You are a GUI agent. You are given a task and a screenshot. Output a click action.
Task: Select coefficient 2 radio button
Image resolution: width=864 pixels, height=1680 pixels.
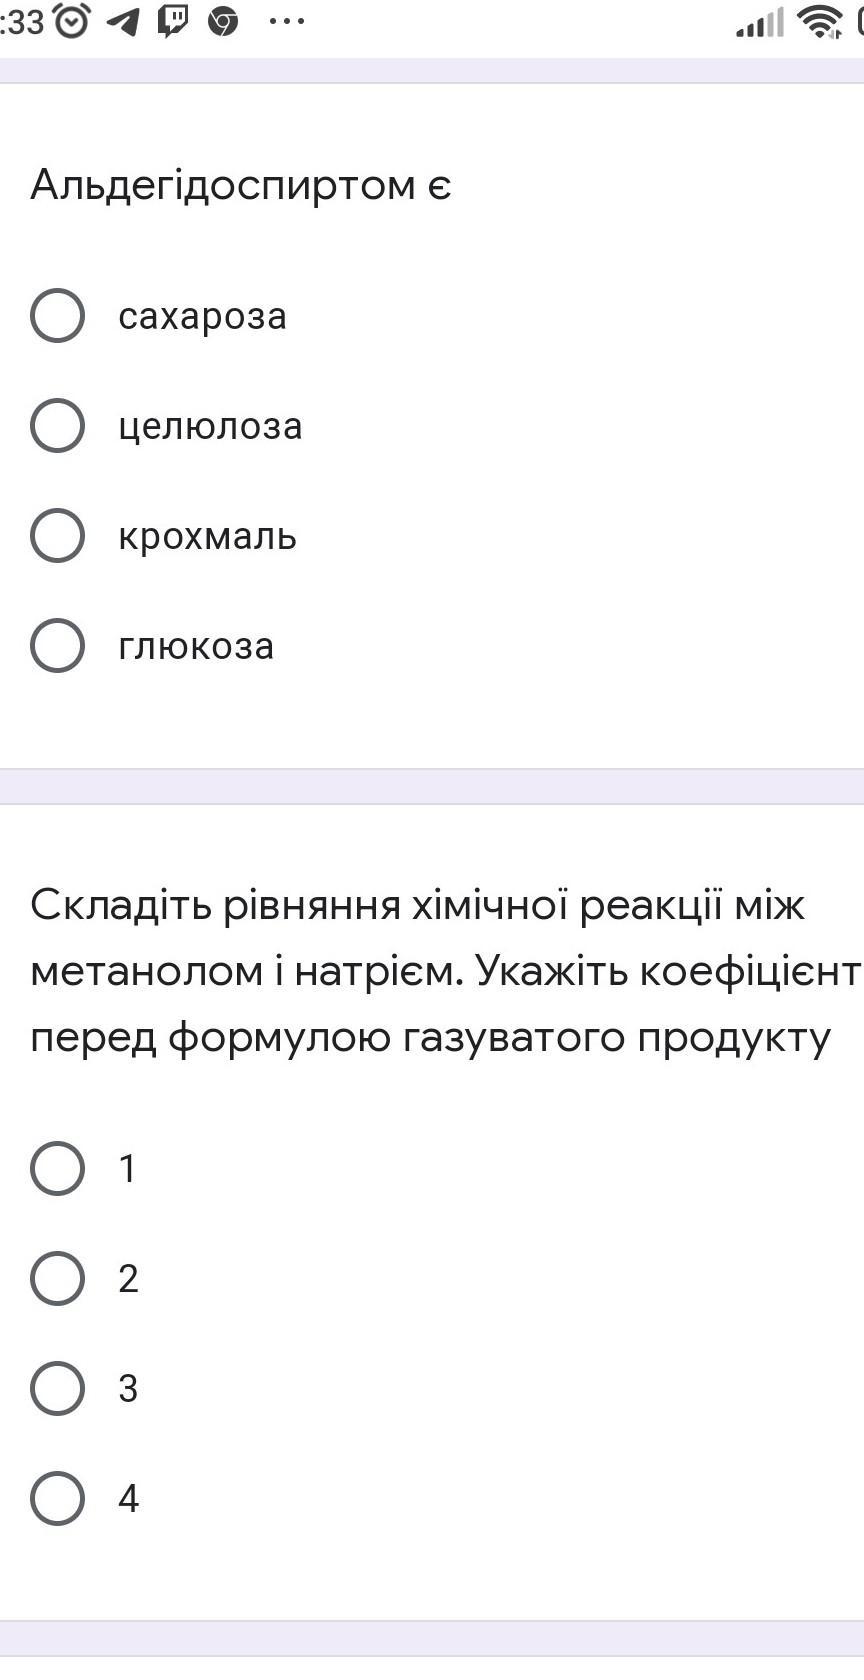tap(58, 1279)
